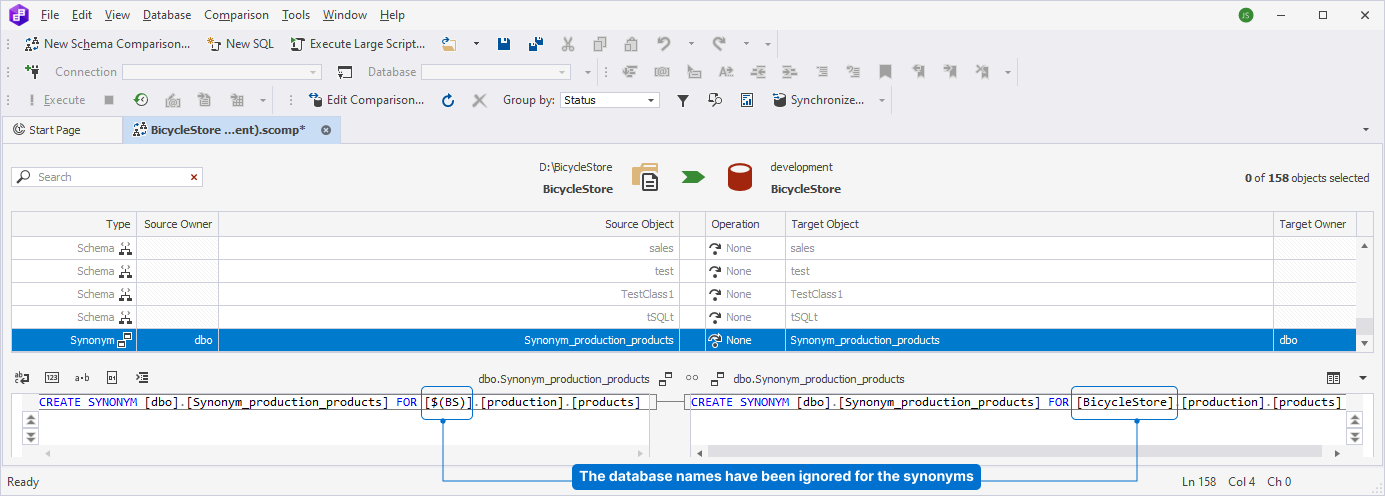Click the Copy icon in toolbar

pos(599,44)
